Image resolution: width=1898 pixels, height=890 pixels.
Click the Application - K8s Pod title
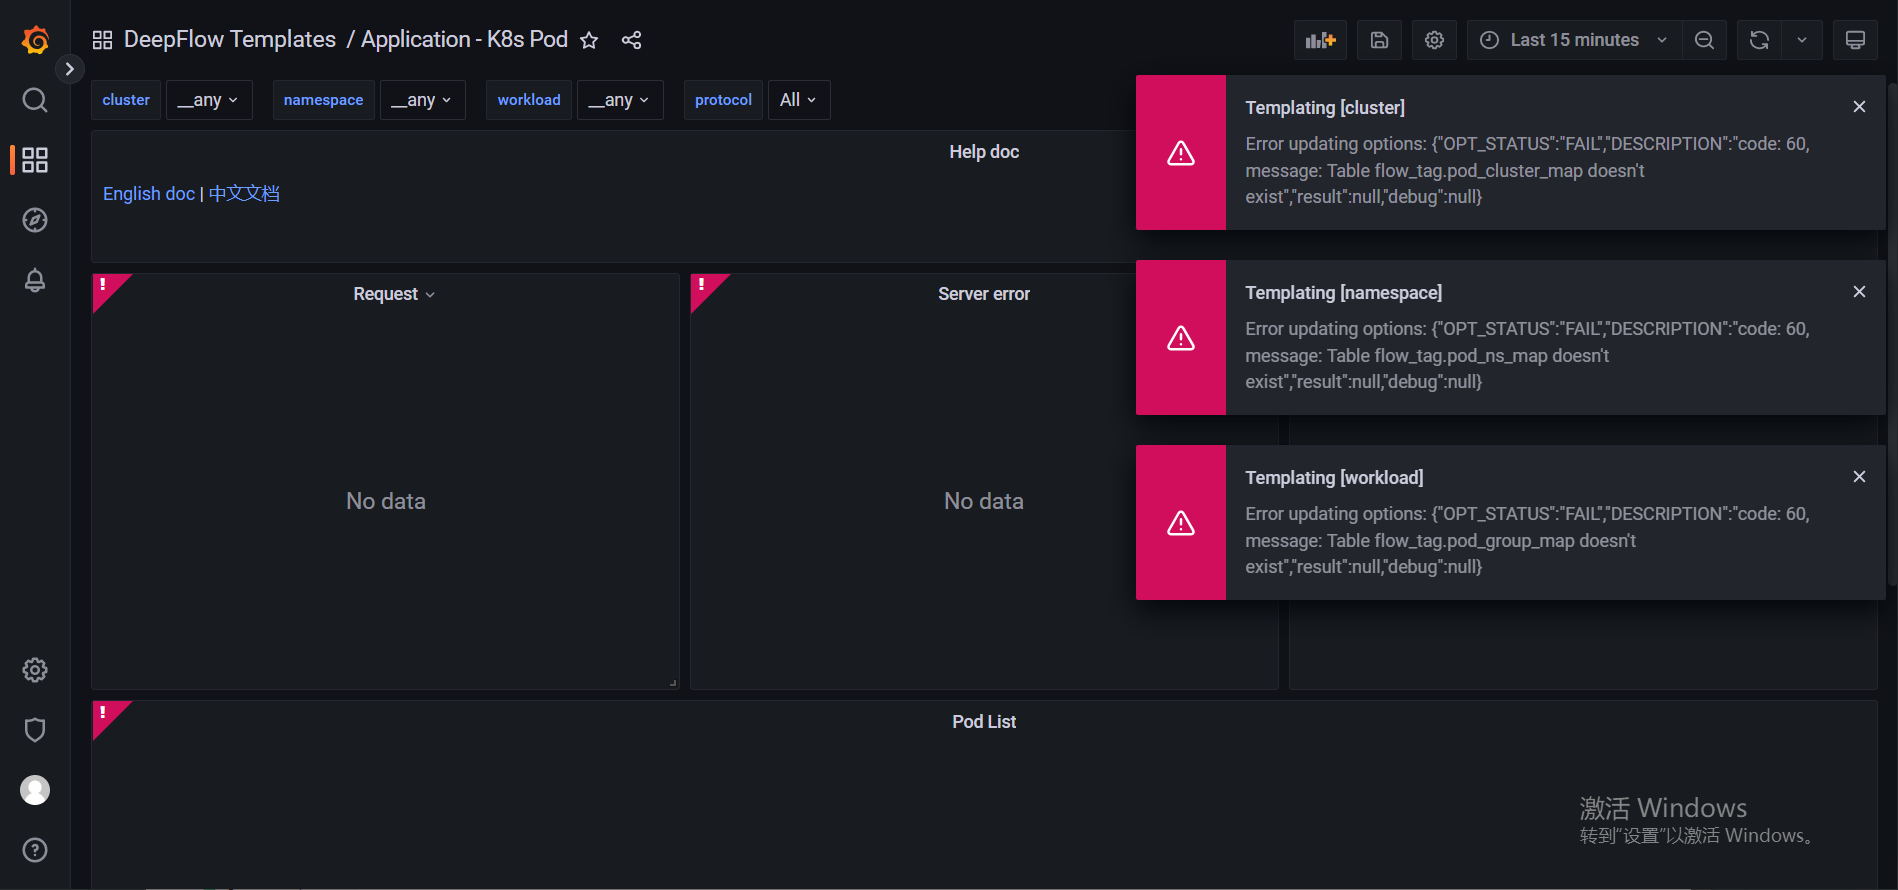(464, 40)
